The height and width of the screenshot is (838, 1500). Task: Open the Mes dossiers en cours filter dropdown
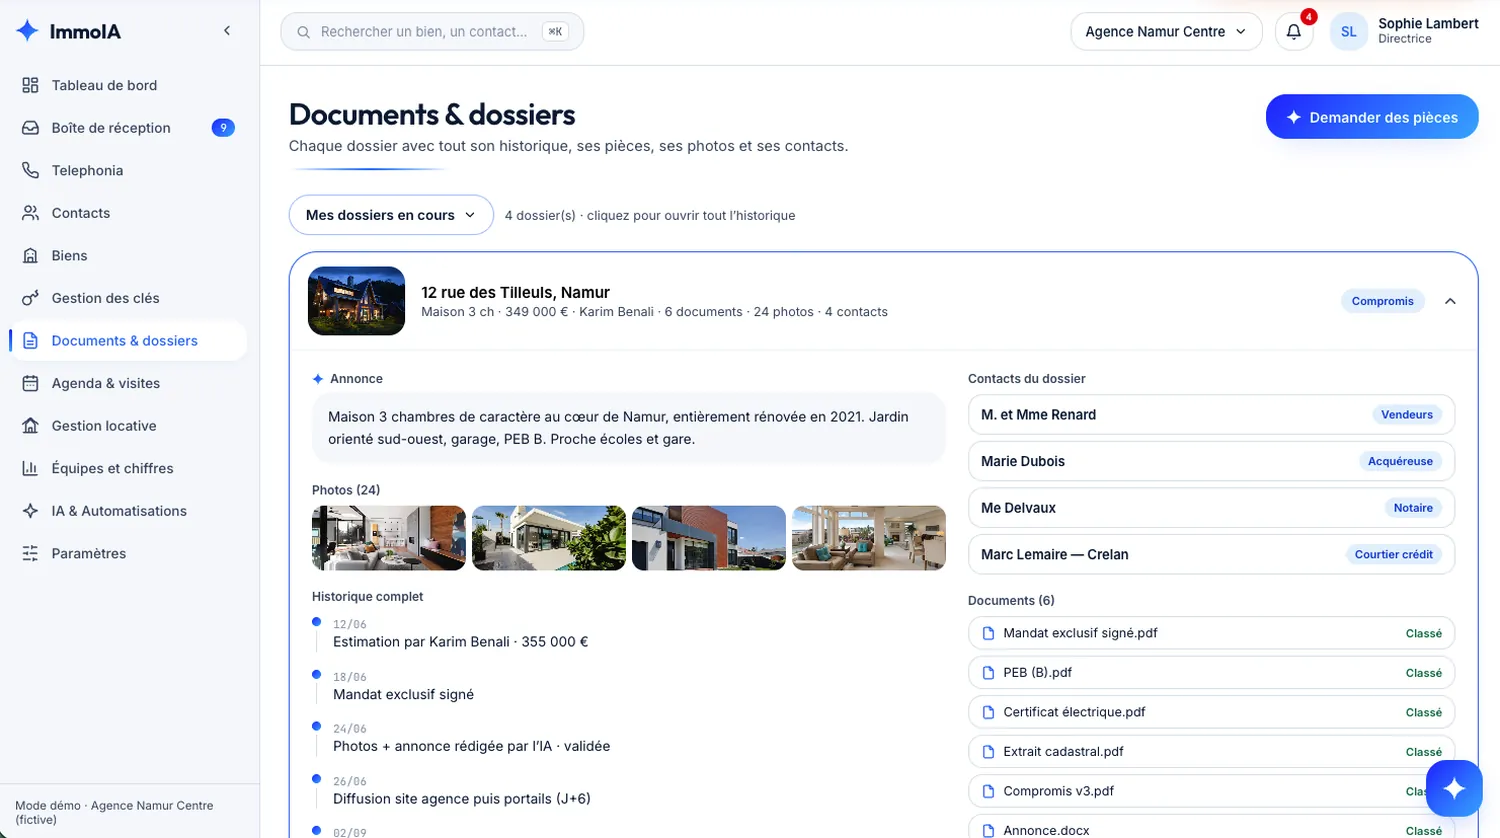pyautogui.click(x=391, y=215)
